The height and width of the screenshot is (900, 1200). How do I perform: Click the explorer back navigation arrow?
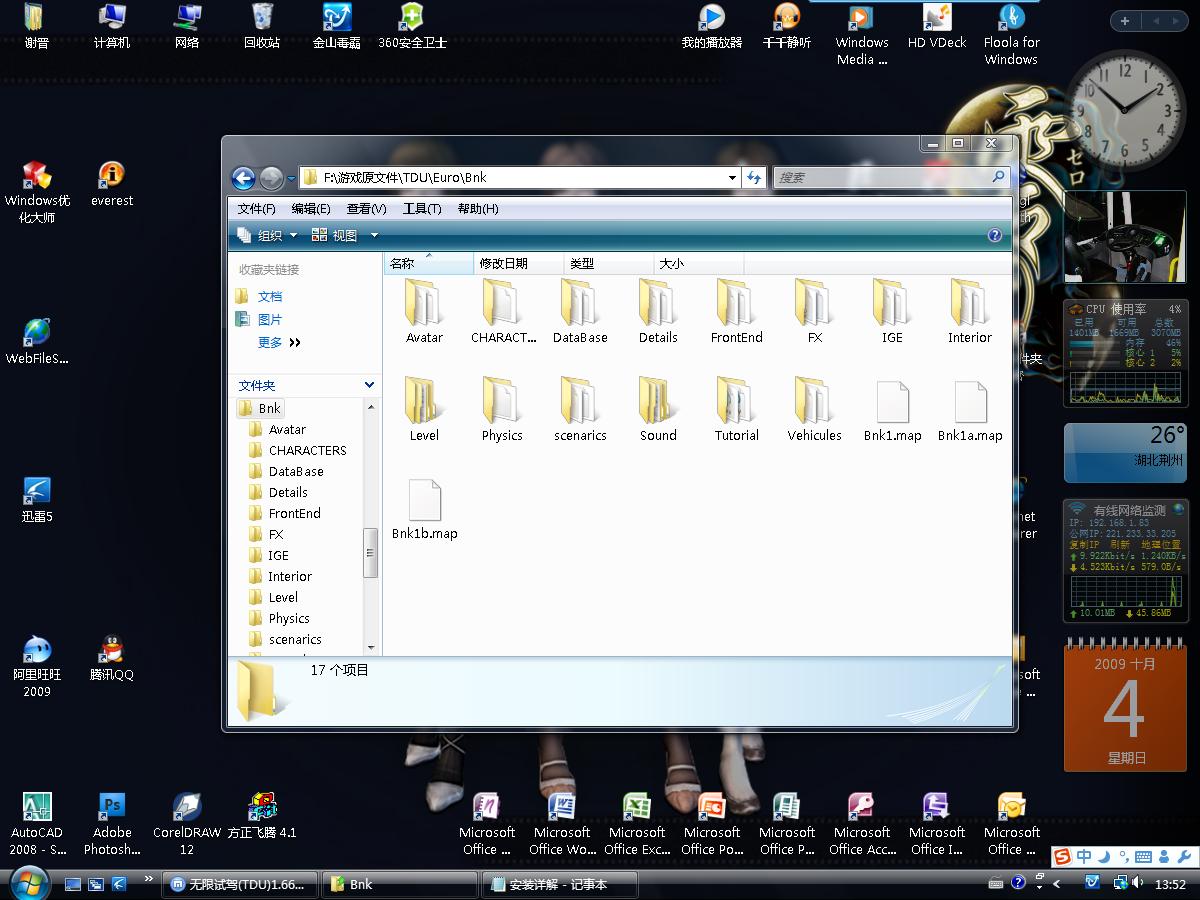[x=243, y=178]
